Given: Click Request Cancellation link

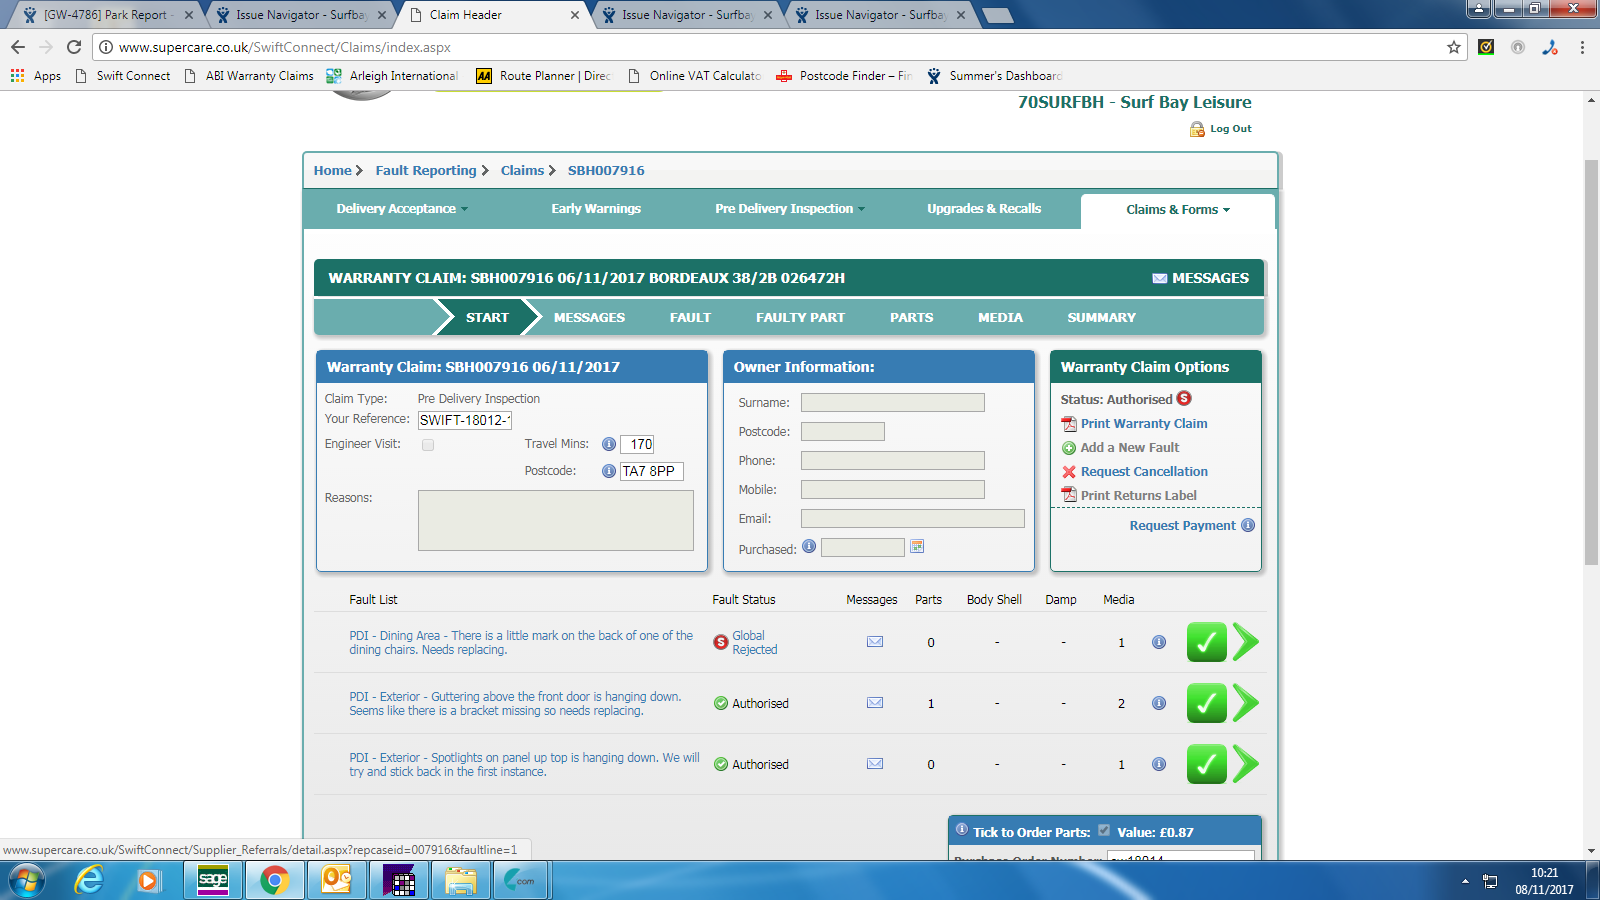Looking at the screenshot, I should (1144, 472).
